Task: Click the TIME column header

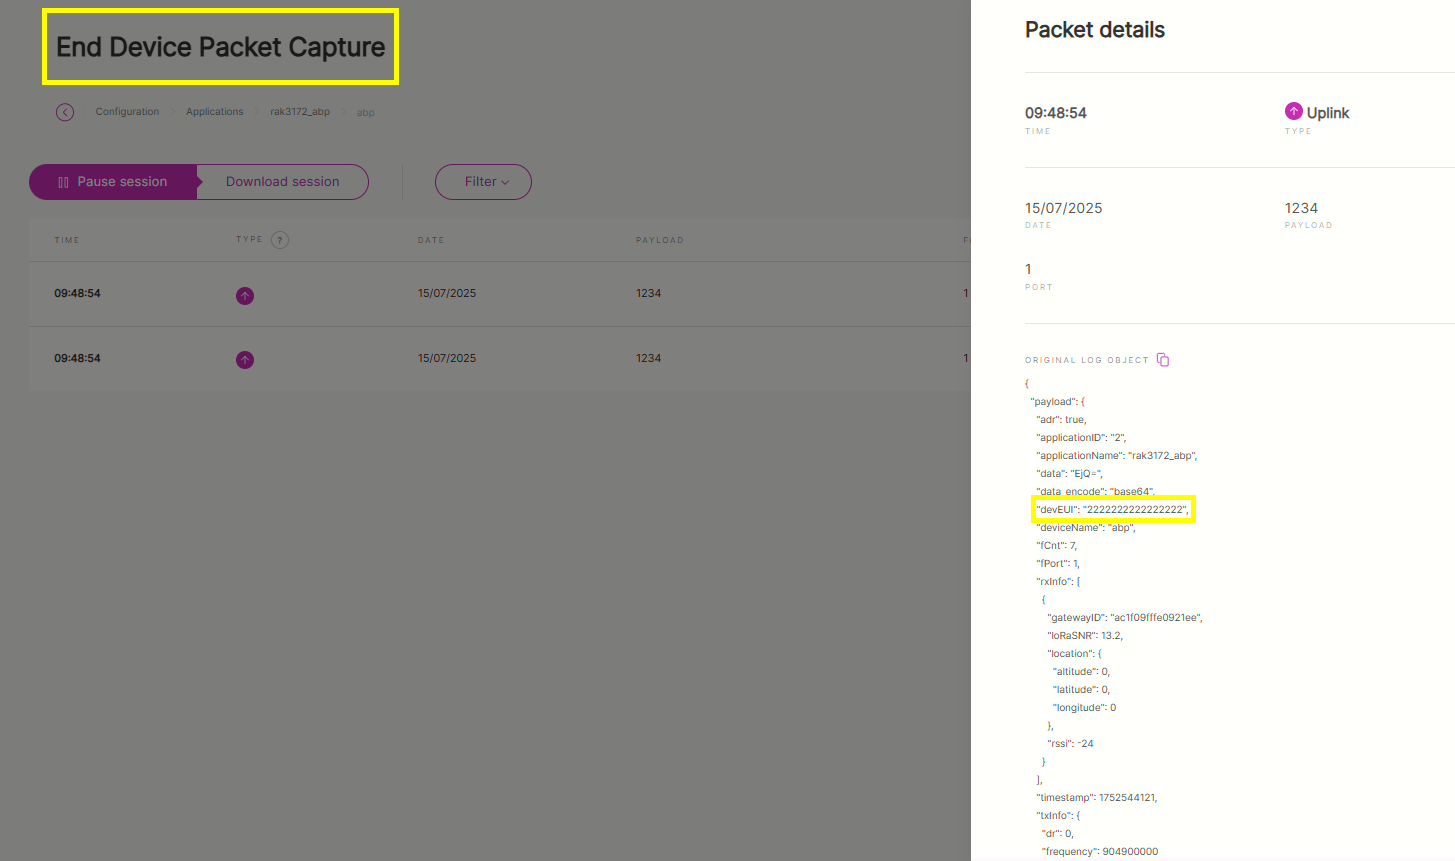Action: tap(67, 240)
